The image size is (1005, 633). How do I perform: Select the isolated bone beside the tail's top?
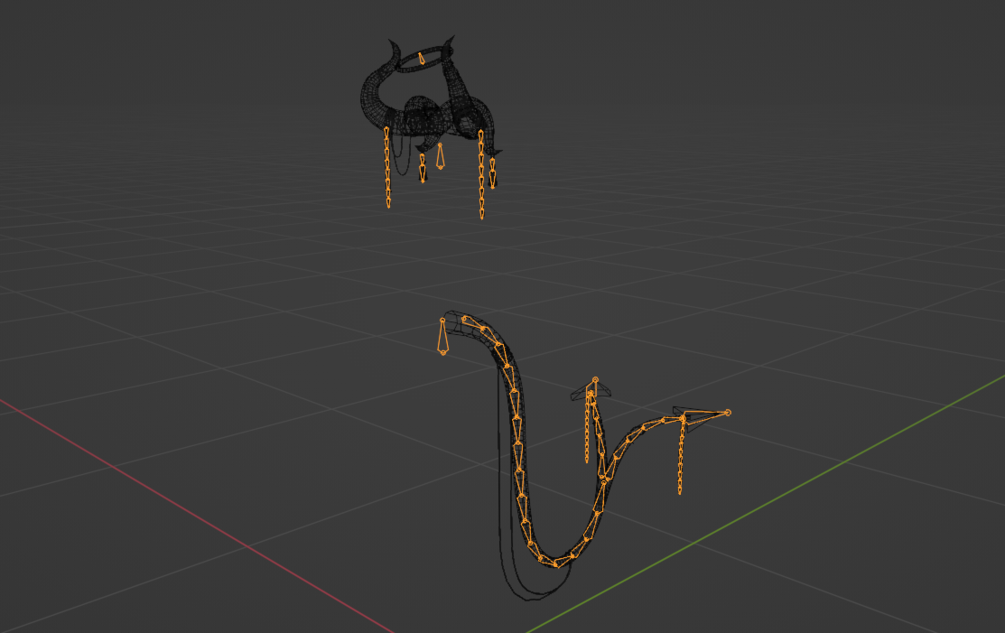(x=442, y=336)
